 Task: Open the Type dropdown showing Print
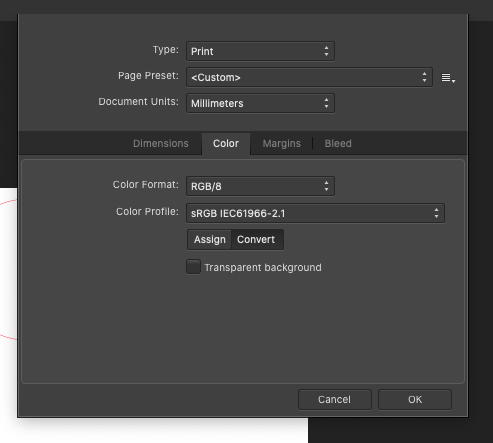(x=260, y=51)
